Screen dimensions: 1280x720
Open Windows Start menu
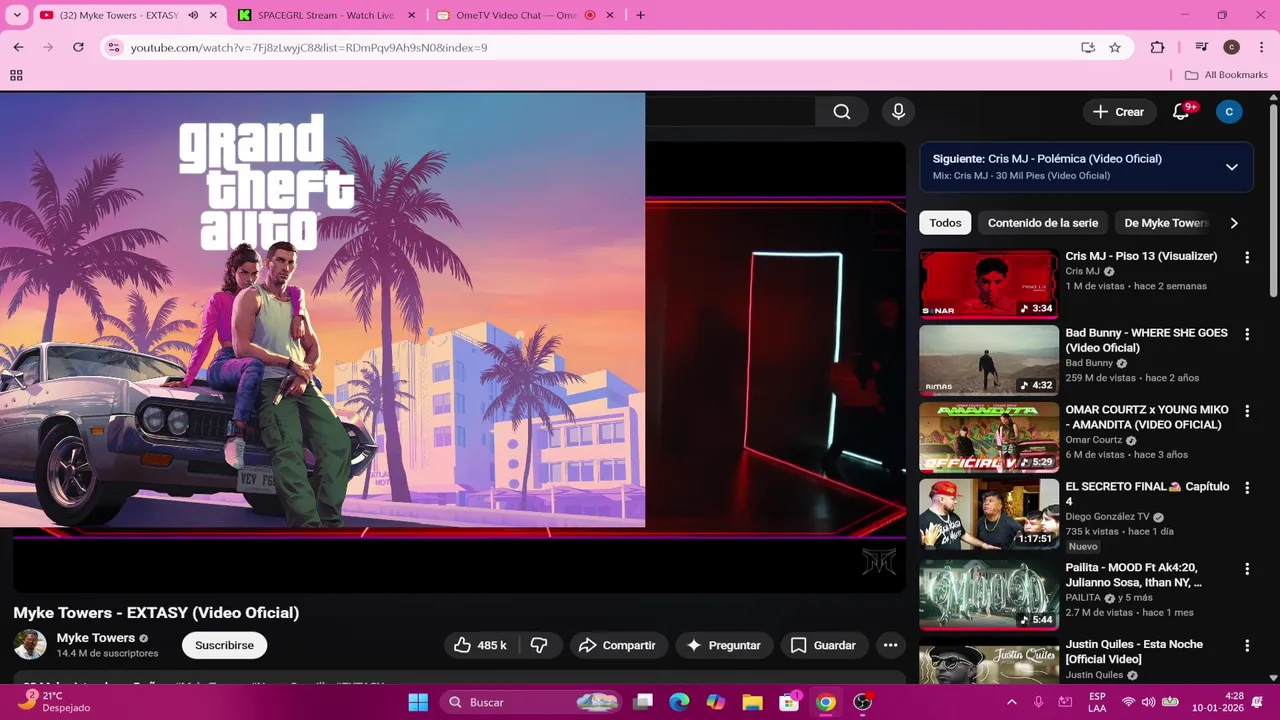coord(418,702)
